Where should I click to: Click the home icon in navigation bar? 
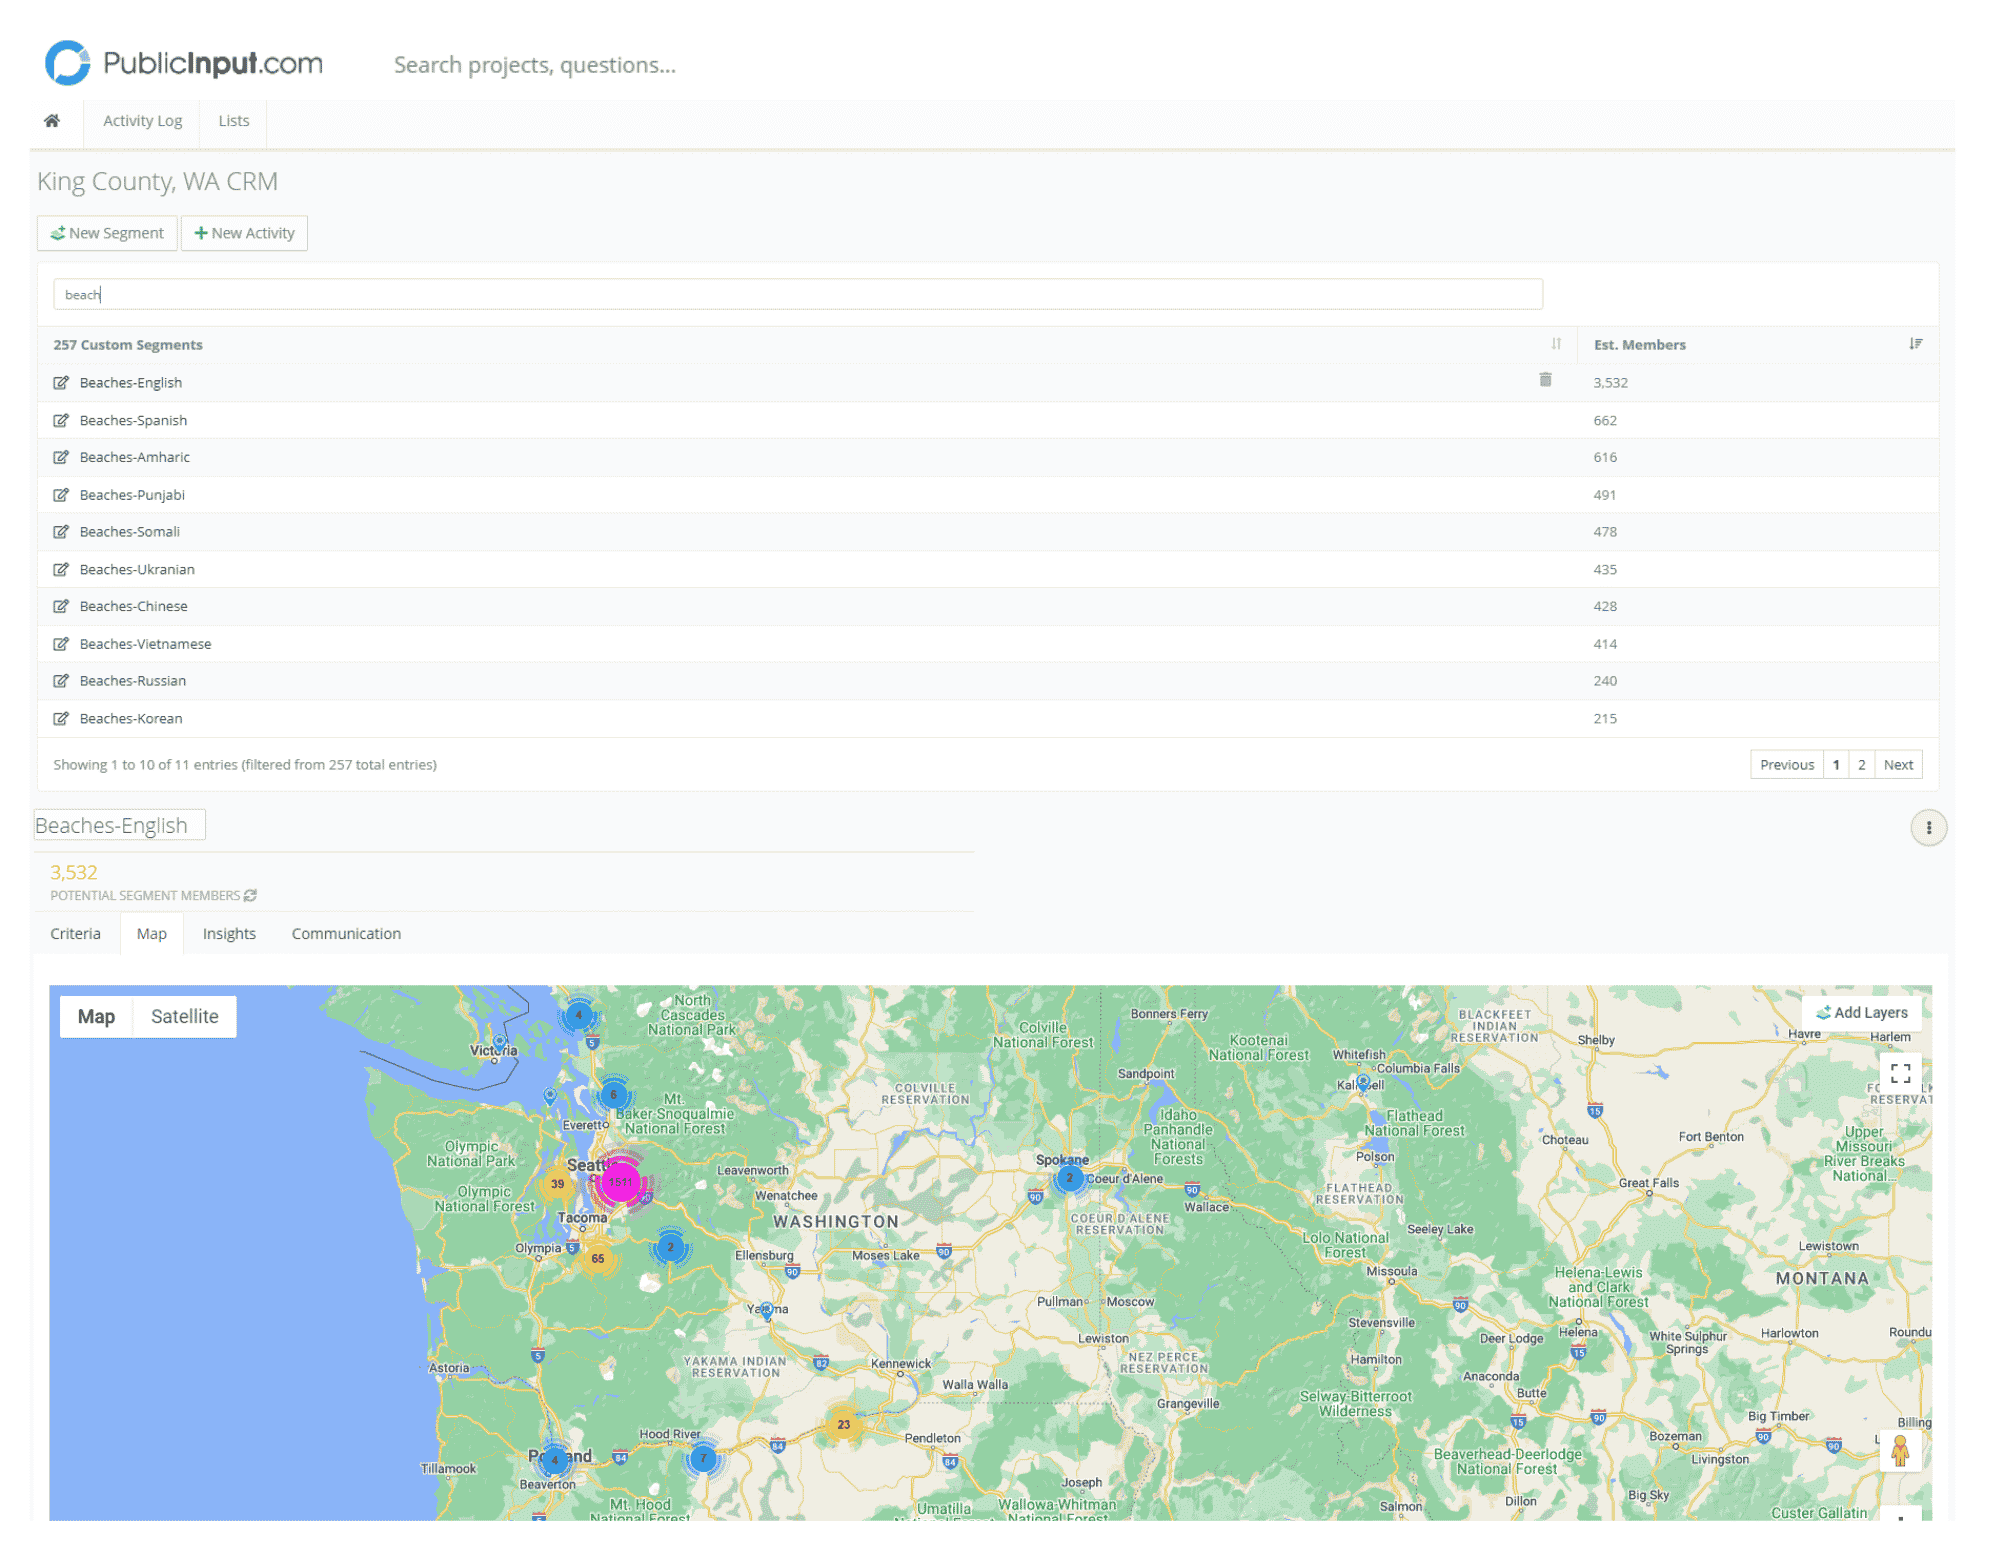point(52,121)
